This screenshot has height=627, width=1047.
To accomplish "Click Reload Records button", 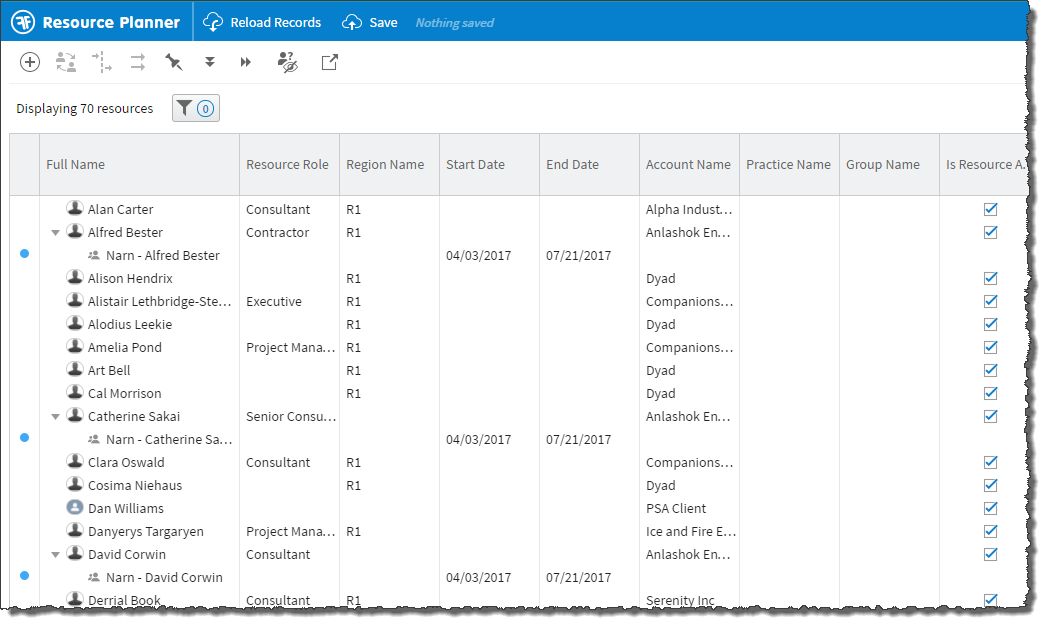I will (x=262, y=22).
